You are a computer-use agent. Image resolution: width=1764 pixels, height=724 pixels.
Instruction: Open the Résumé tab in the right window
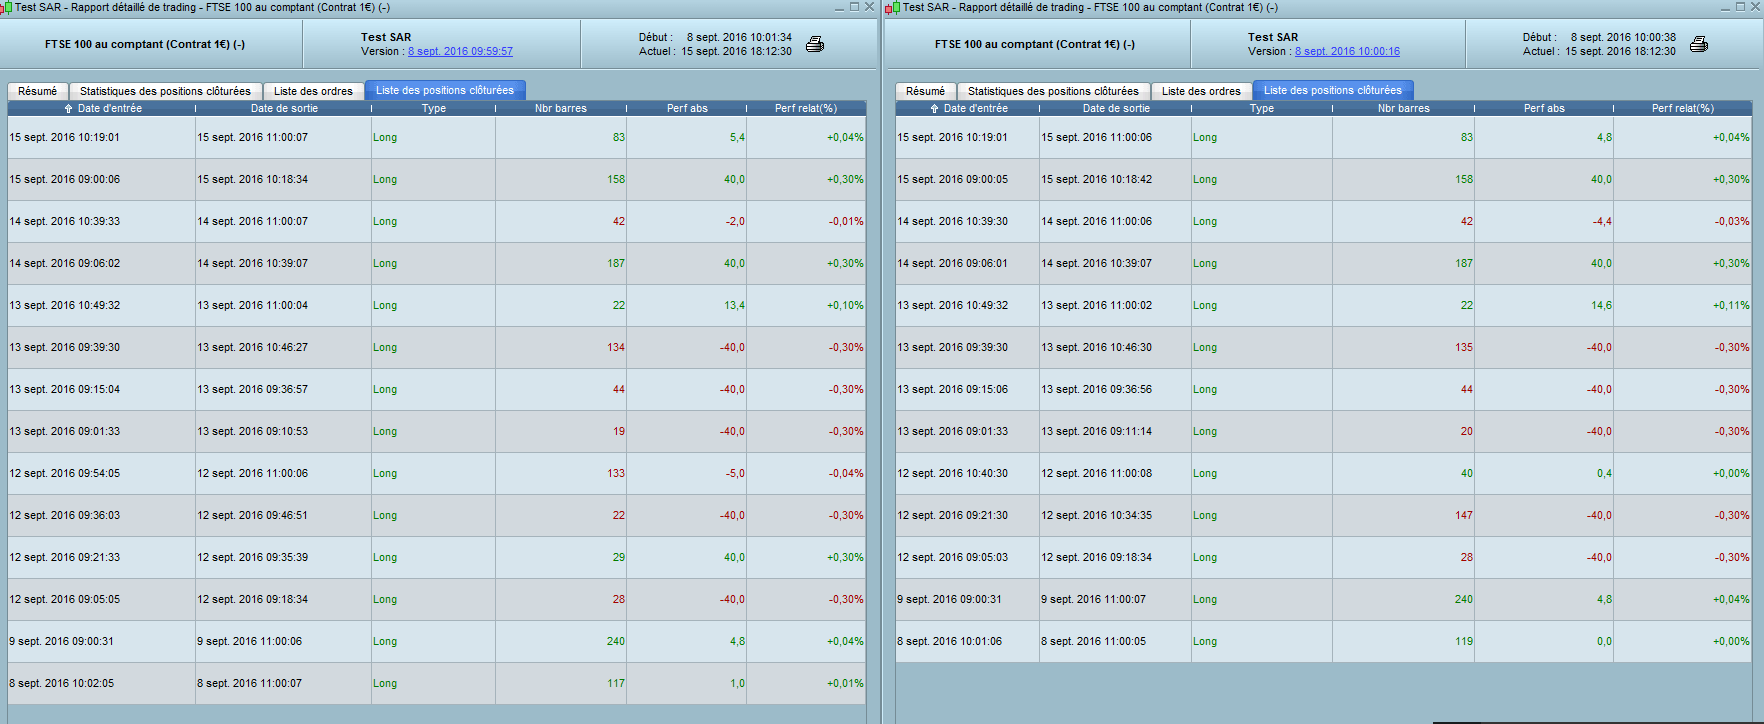point(925,91)
